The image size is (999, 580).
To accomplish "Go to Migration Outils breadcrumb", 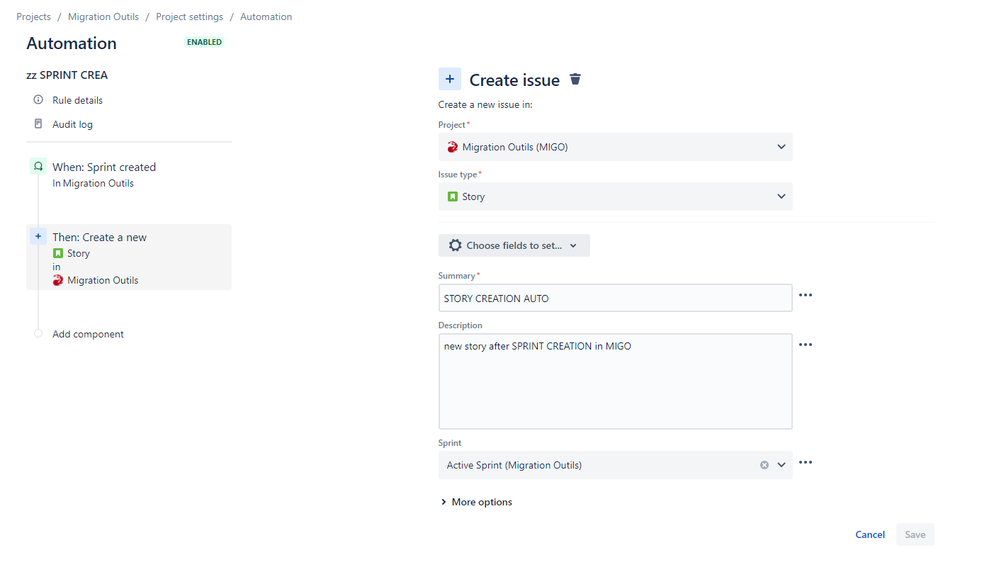I will click(x=103, y=17).
